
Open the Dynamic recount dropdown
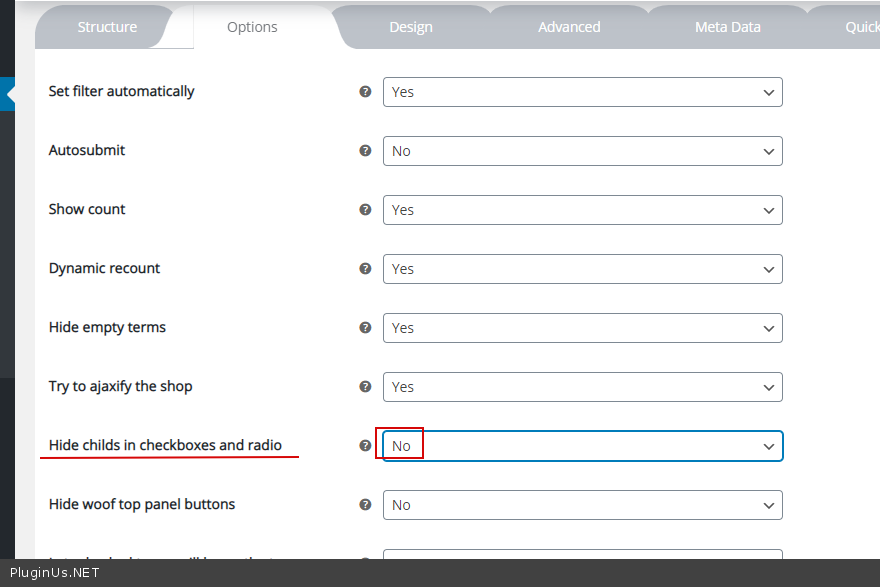(582, 269)
